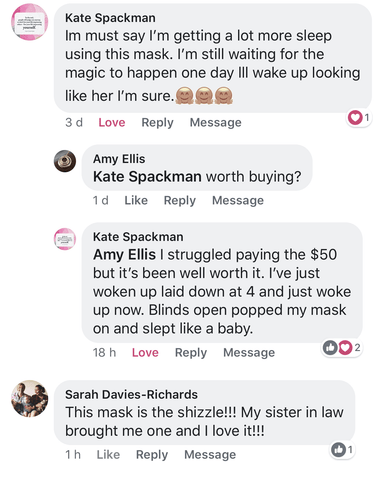This screenshot has width=384, height=480.
Task: Reply to Amy Ellis's comment
Action: click(180, 201)
